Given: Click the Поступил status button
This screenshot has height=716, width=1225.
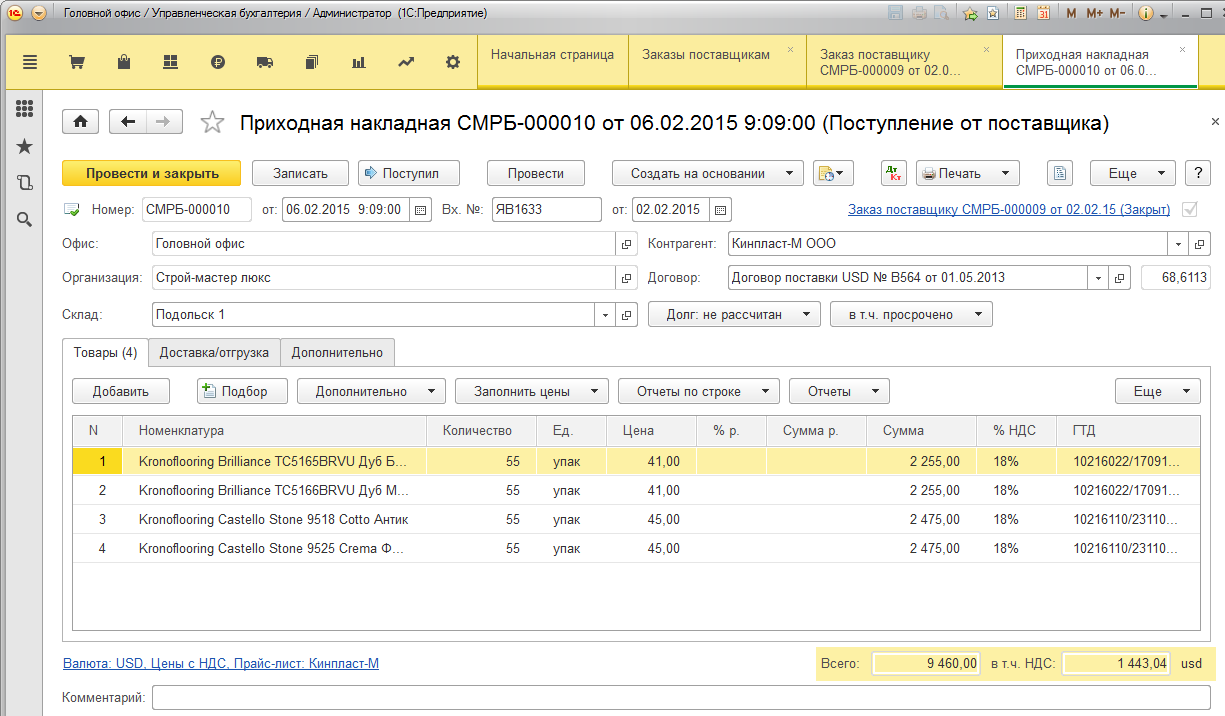Looking at the screenshot, I should point(409,173).
